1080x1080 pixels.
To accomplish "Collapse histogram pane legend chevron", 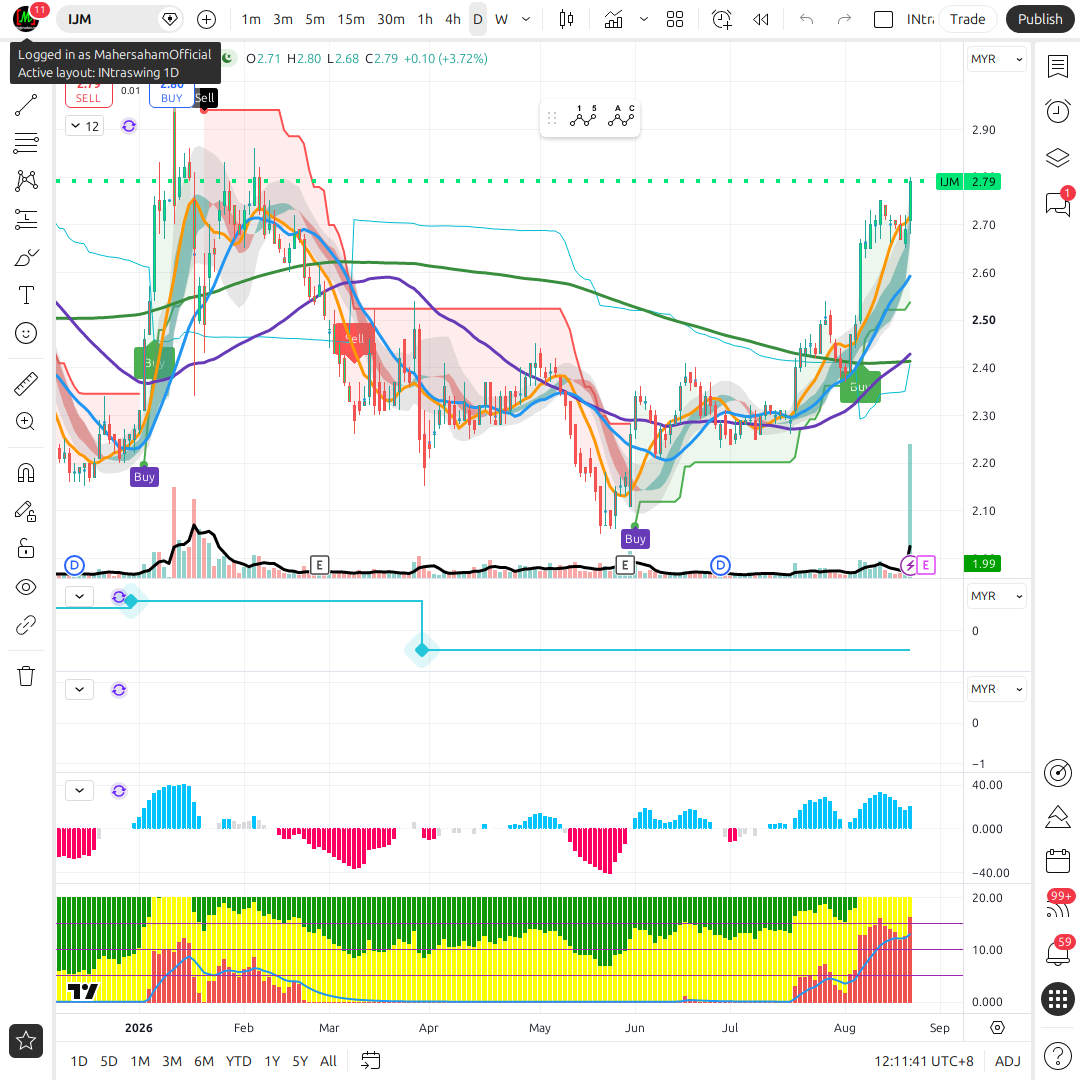I will point(79,791).
